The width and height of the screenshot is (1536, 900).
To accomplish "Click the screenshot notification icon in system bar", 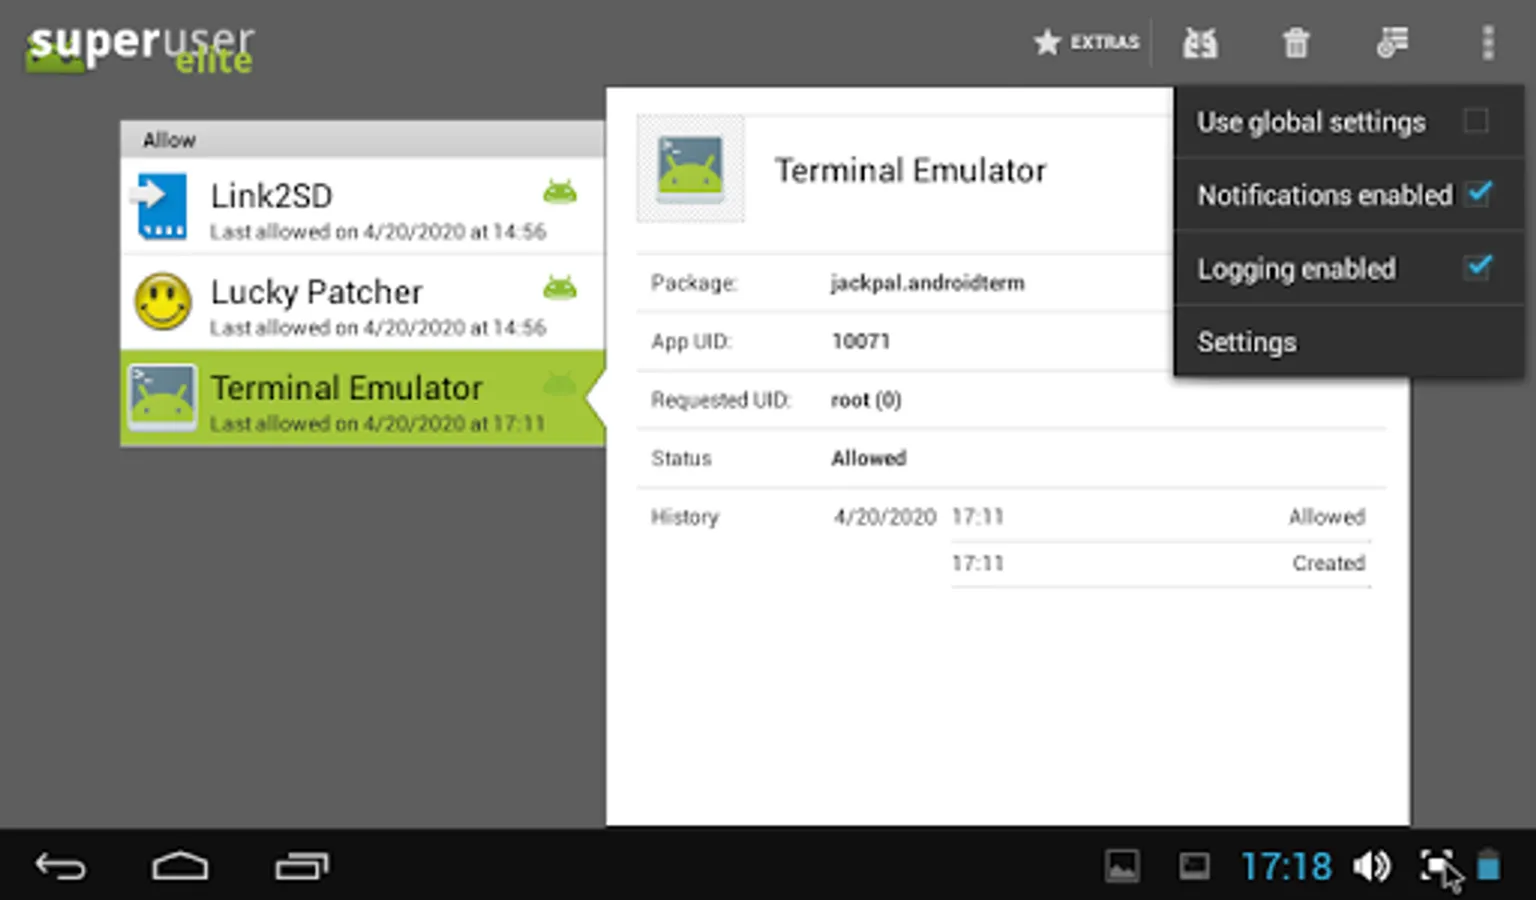I will point(1194,866).
